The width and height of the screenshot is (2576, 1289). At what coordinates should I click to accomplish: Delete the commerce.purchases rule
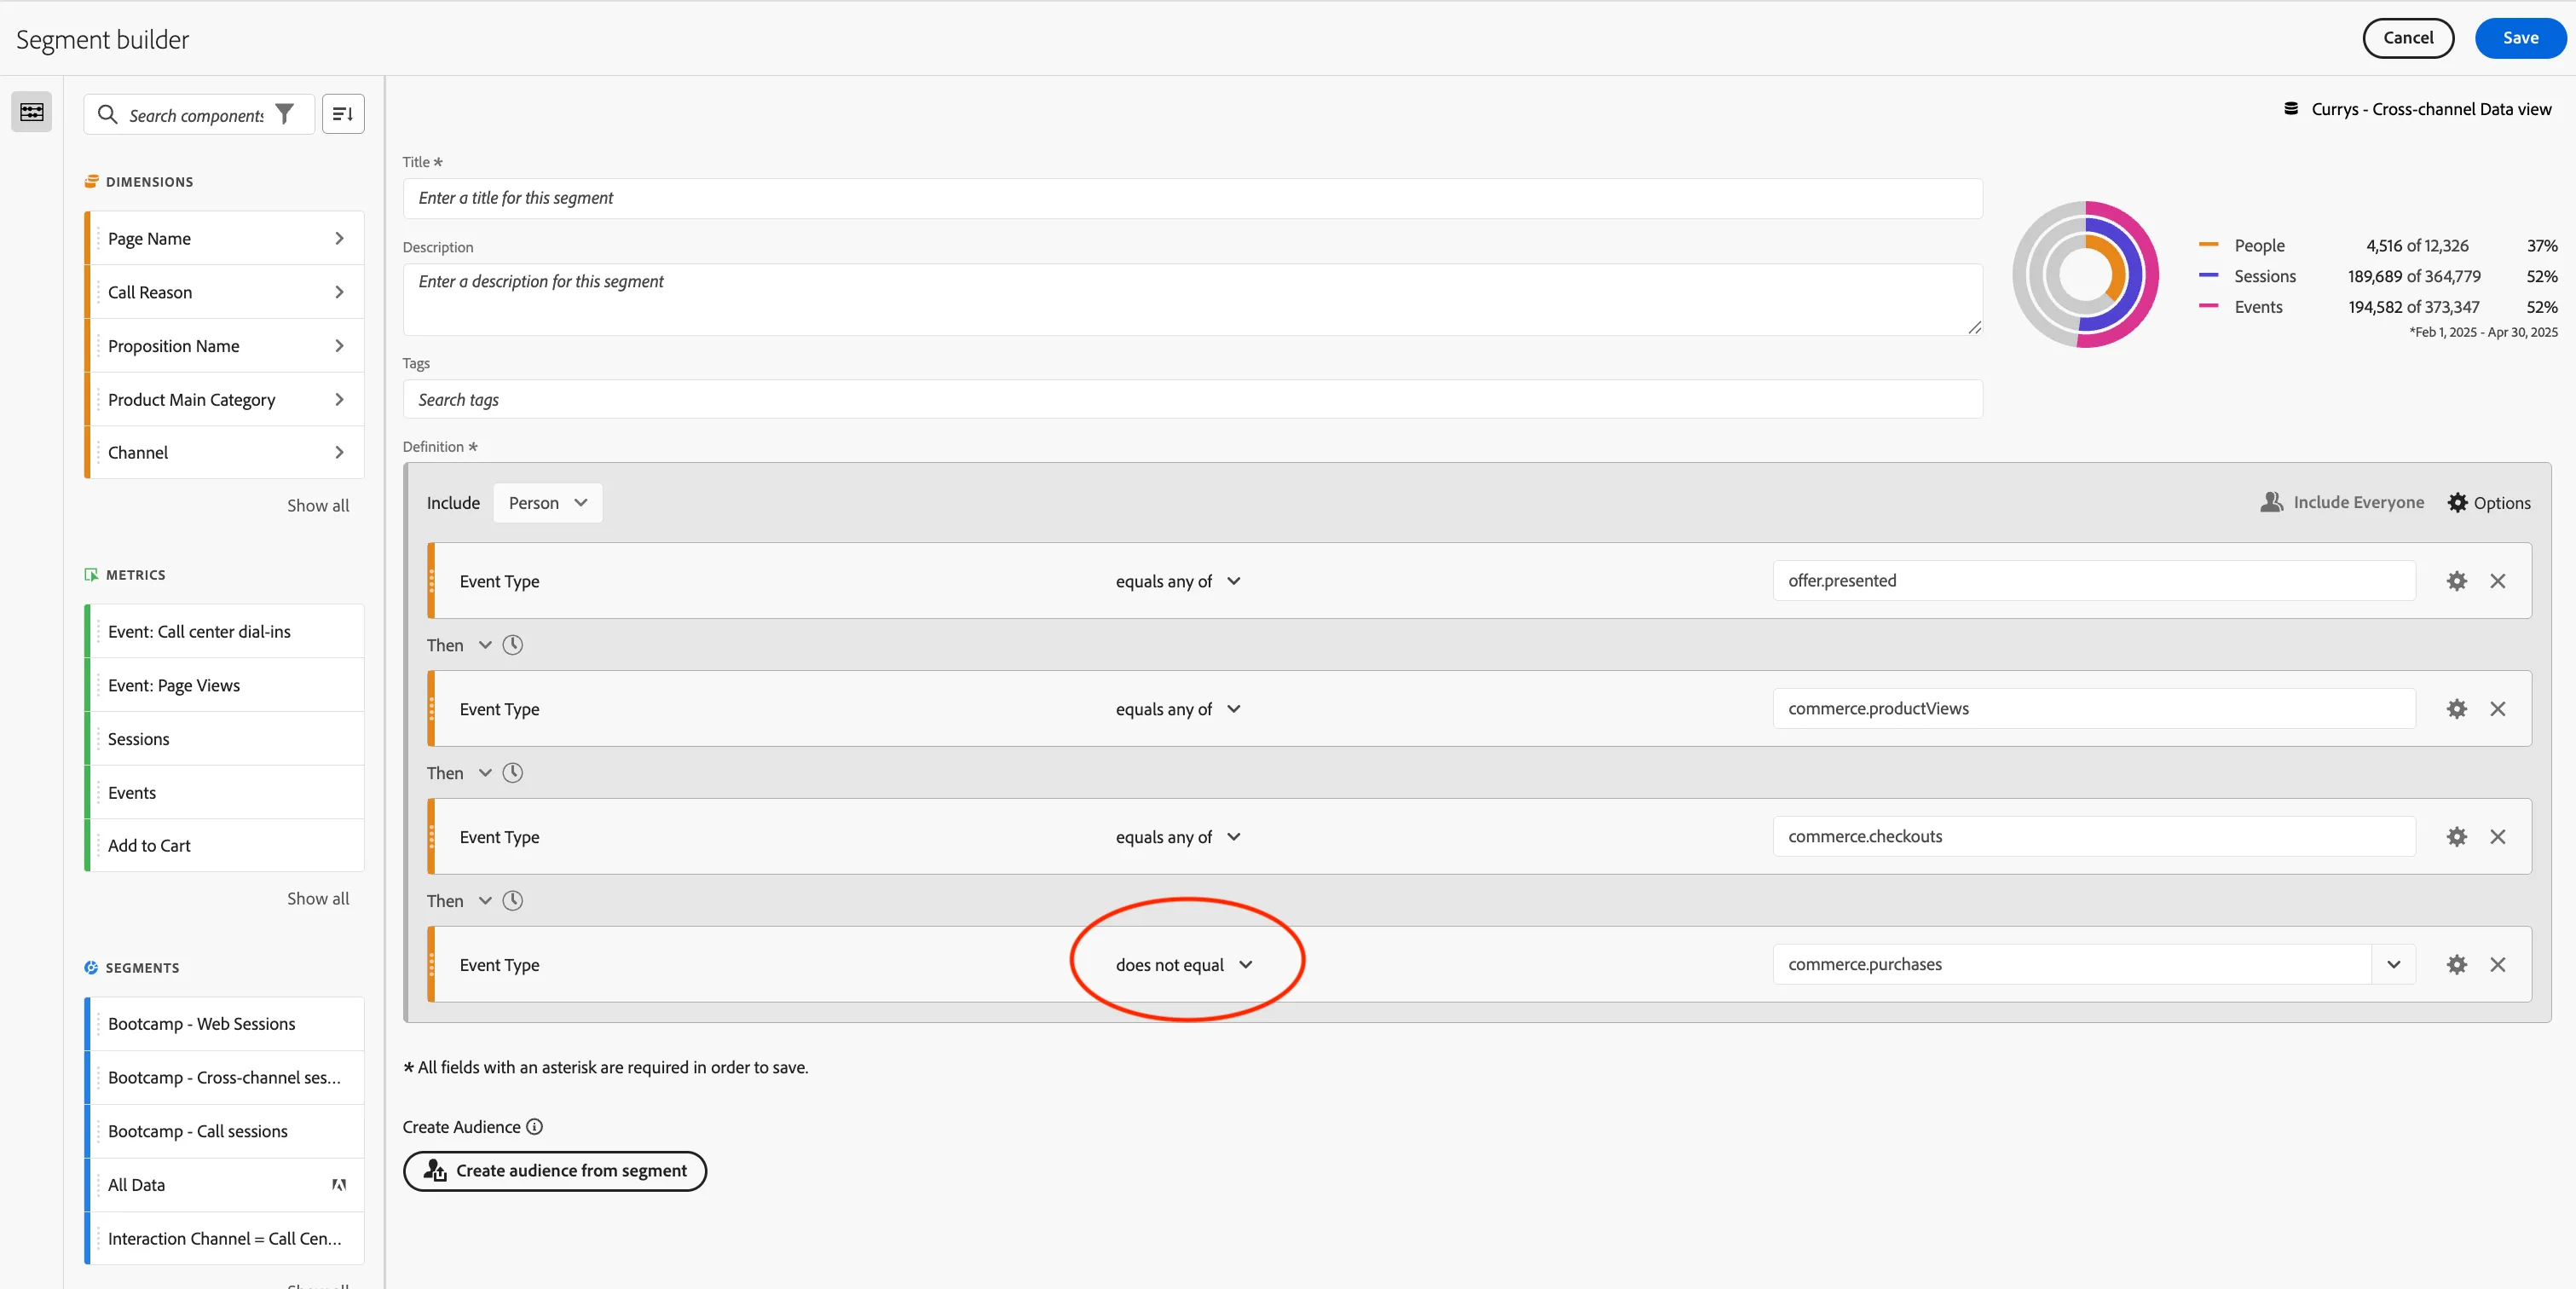pos(2497,965)
